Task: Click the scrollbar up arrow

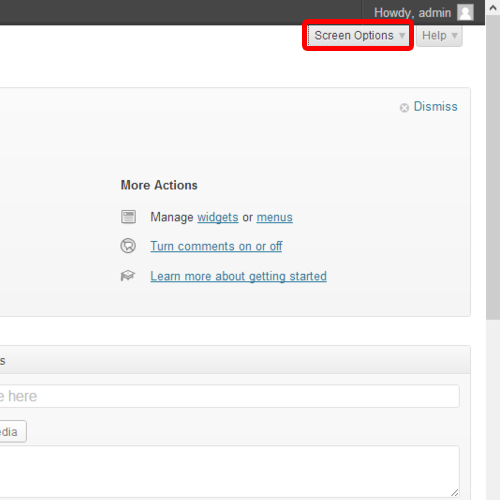Action: (x=493, y=8)
